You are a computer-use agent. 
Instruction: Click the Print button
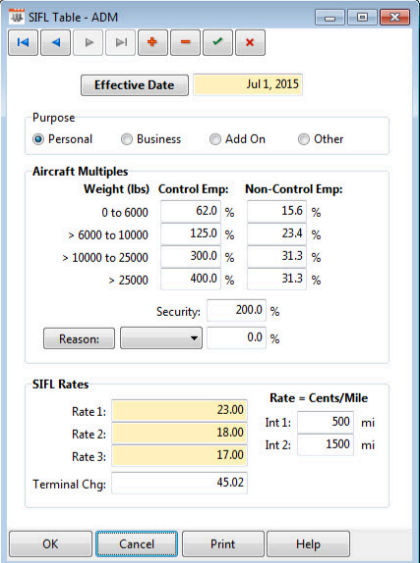[223, 544]
